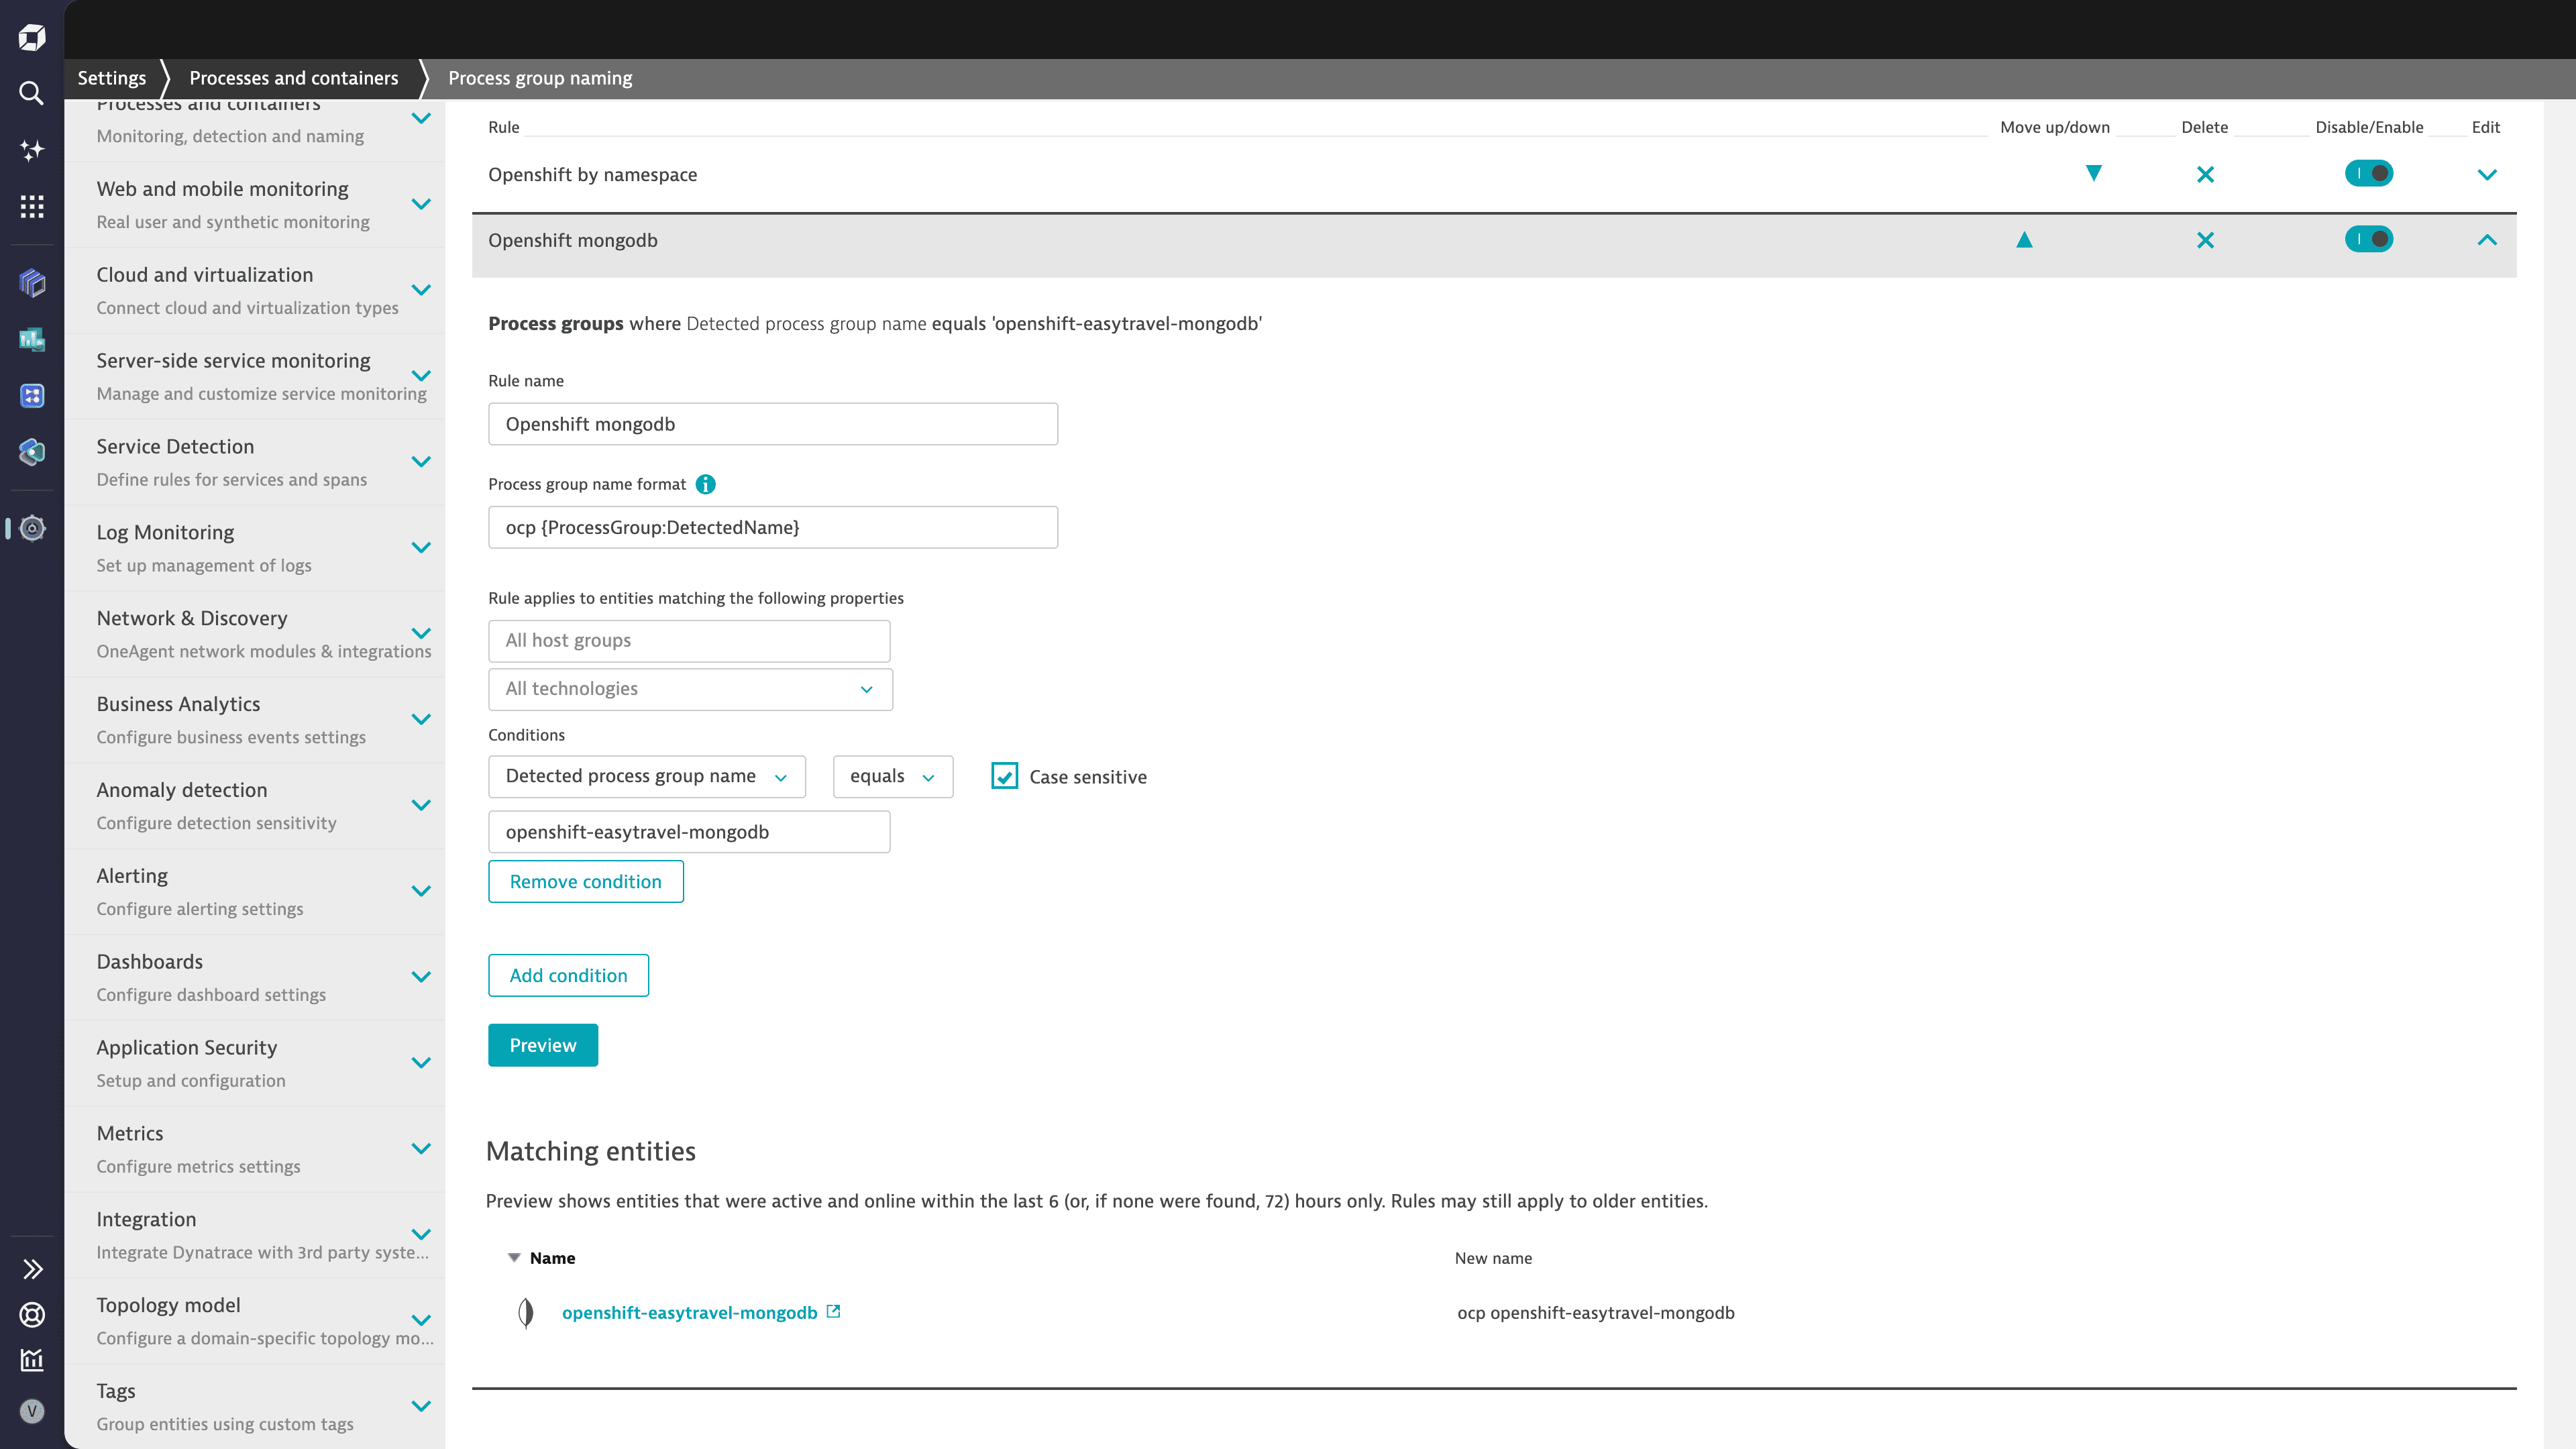Screen dimensions: 2576x1449
Task: Click the Add condition button
Action: [x=569, y=976]
